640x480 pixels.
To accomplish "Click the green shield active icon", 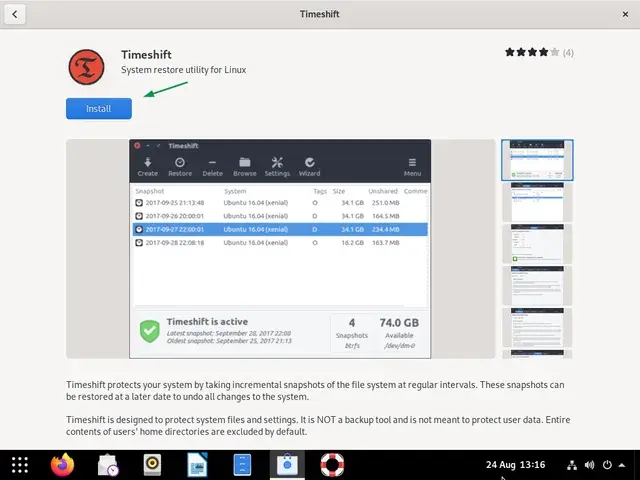I will pyautogui.click(x=150, y=331).
